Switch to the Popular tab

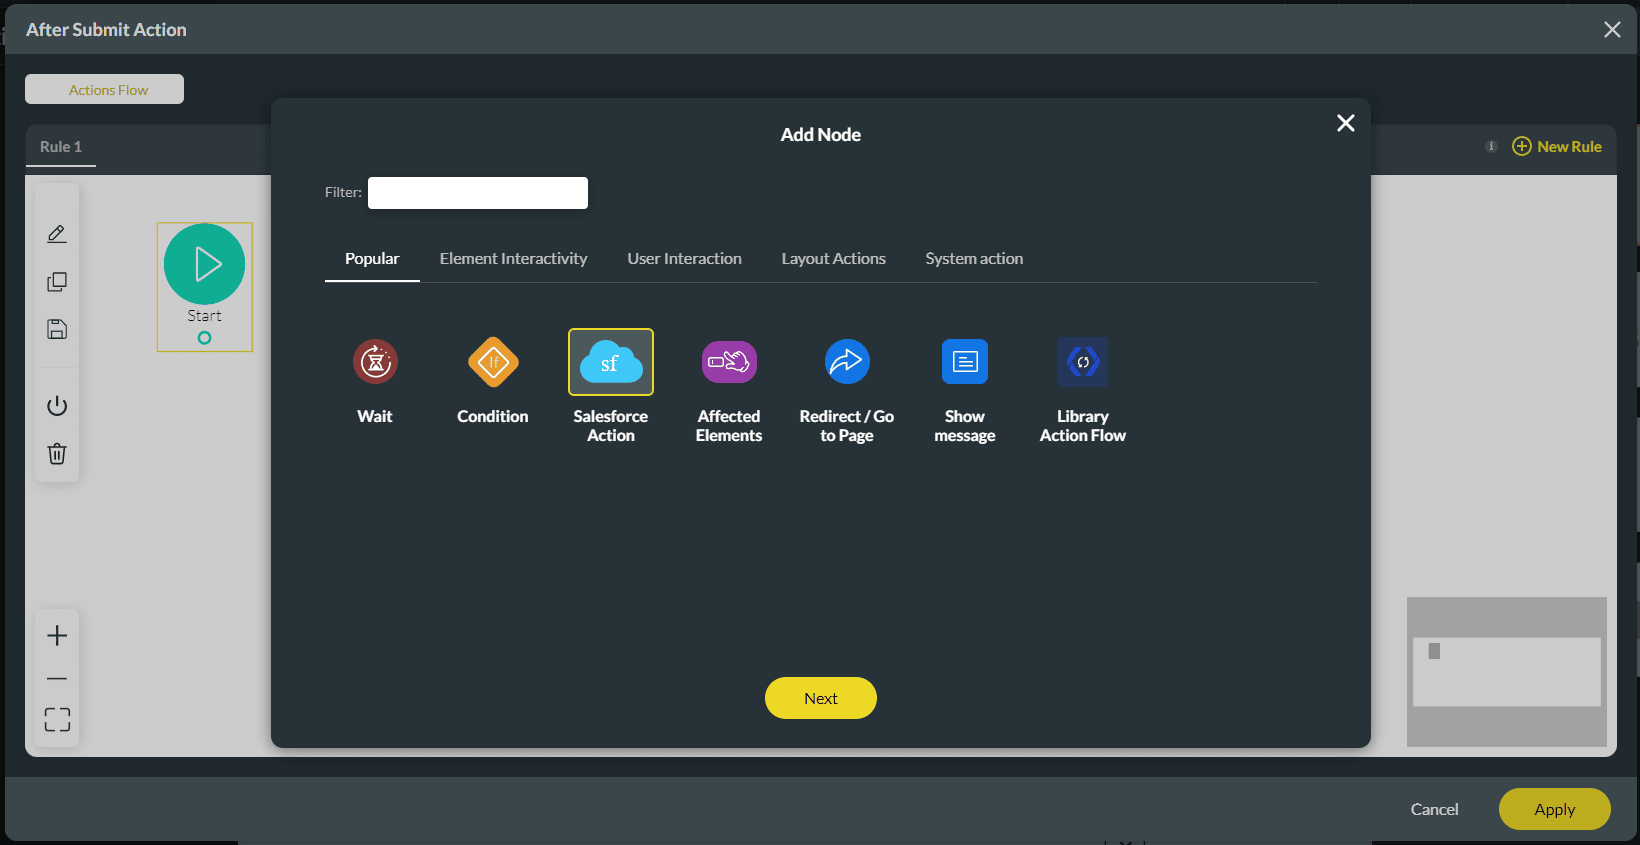pyautogui.click(x=372, y=259)
